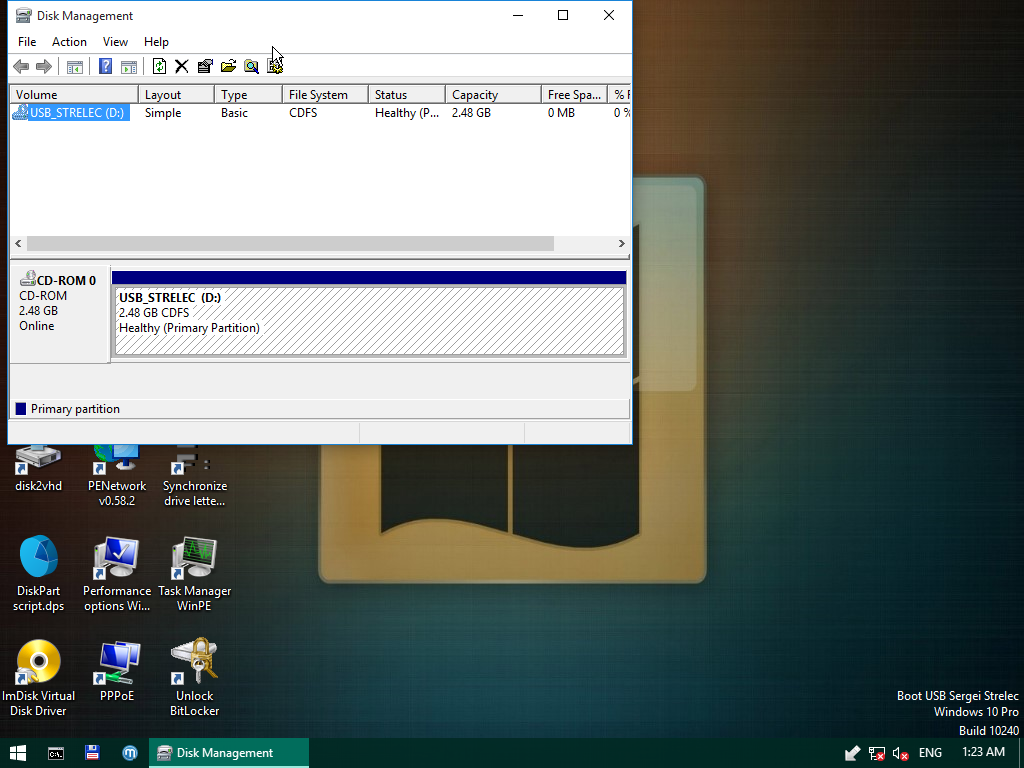Click the blue round 'm' taskbar icon
Image resolution: width=1024 pixels, height=768 pixels.
point(130,753)
